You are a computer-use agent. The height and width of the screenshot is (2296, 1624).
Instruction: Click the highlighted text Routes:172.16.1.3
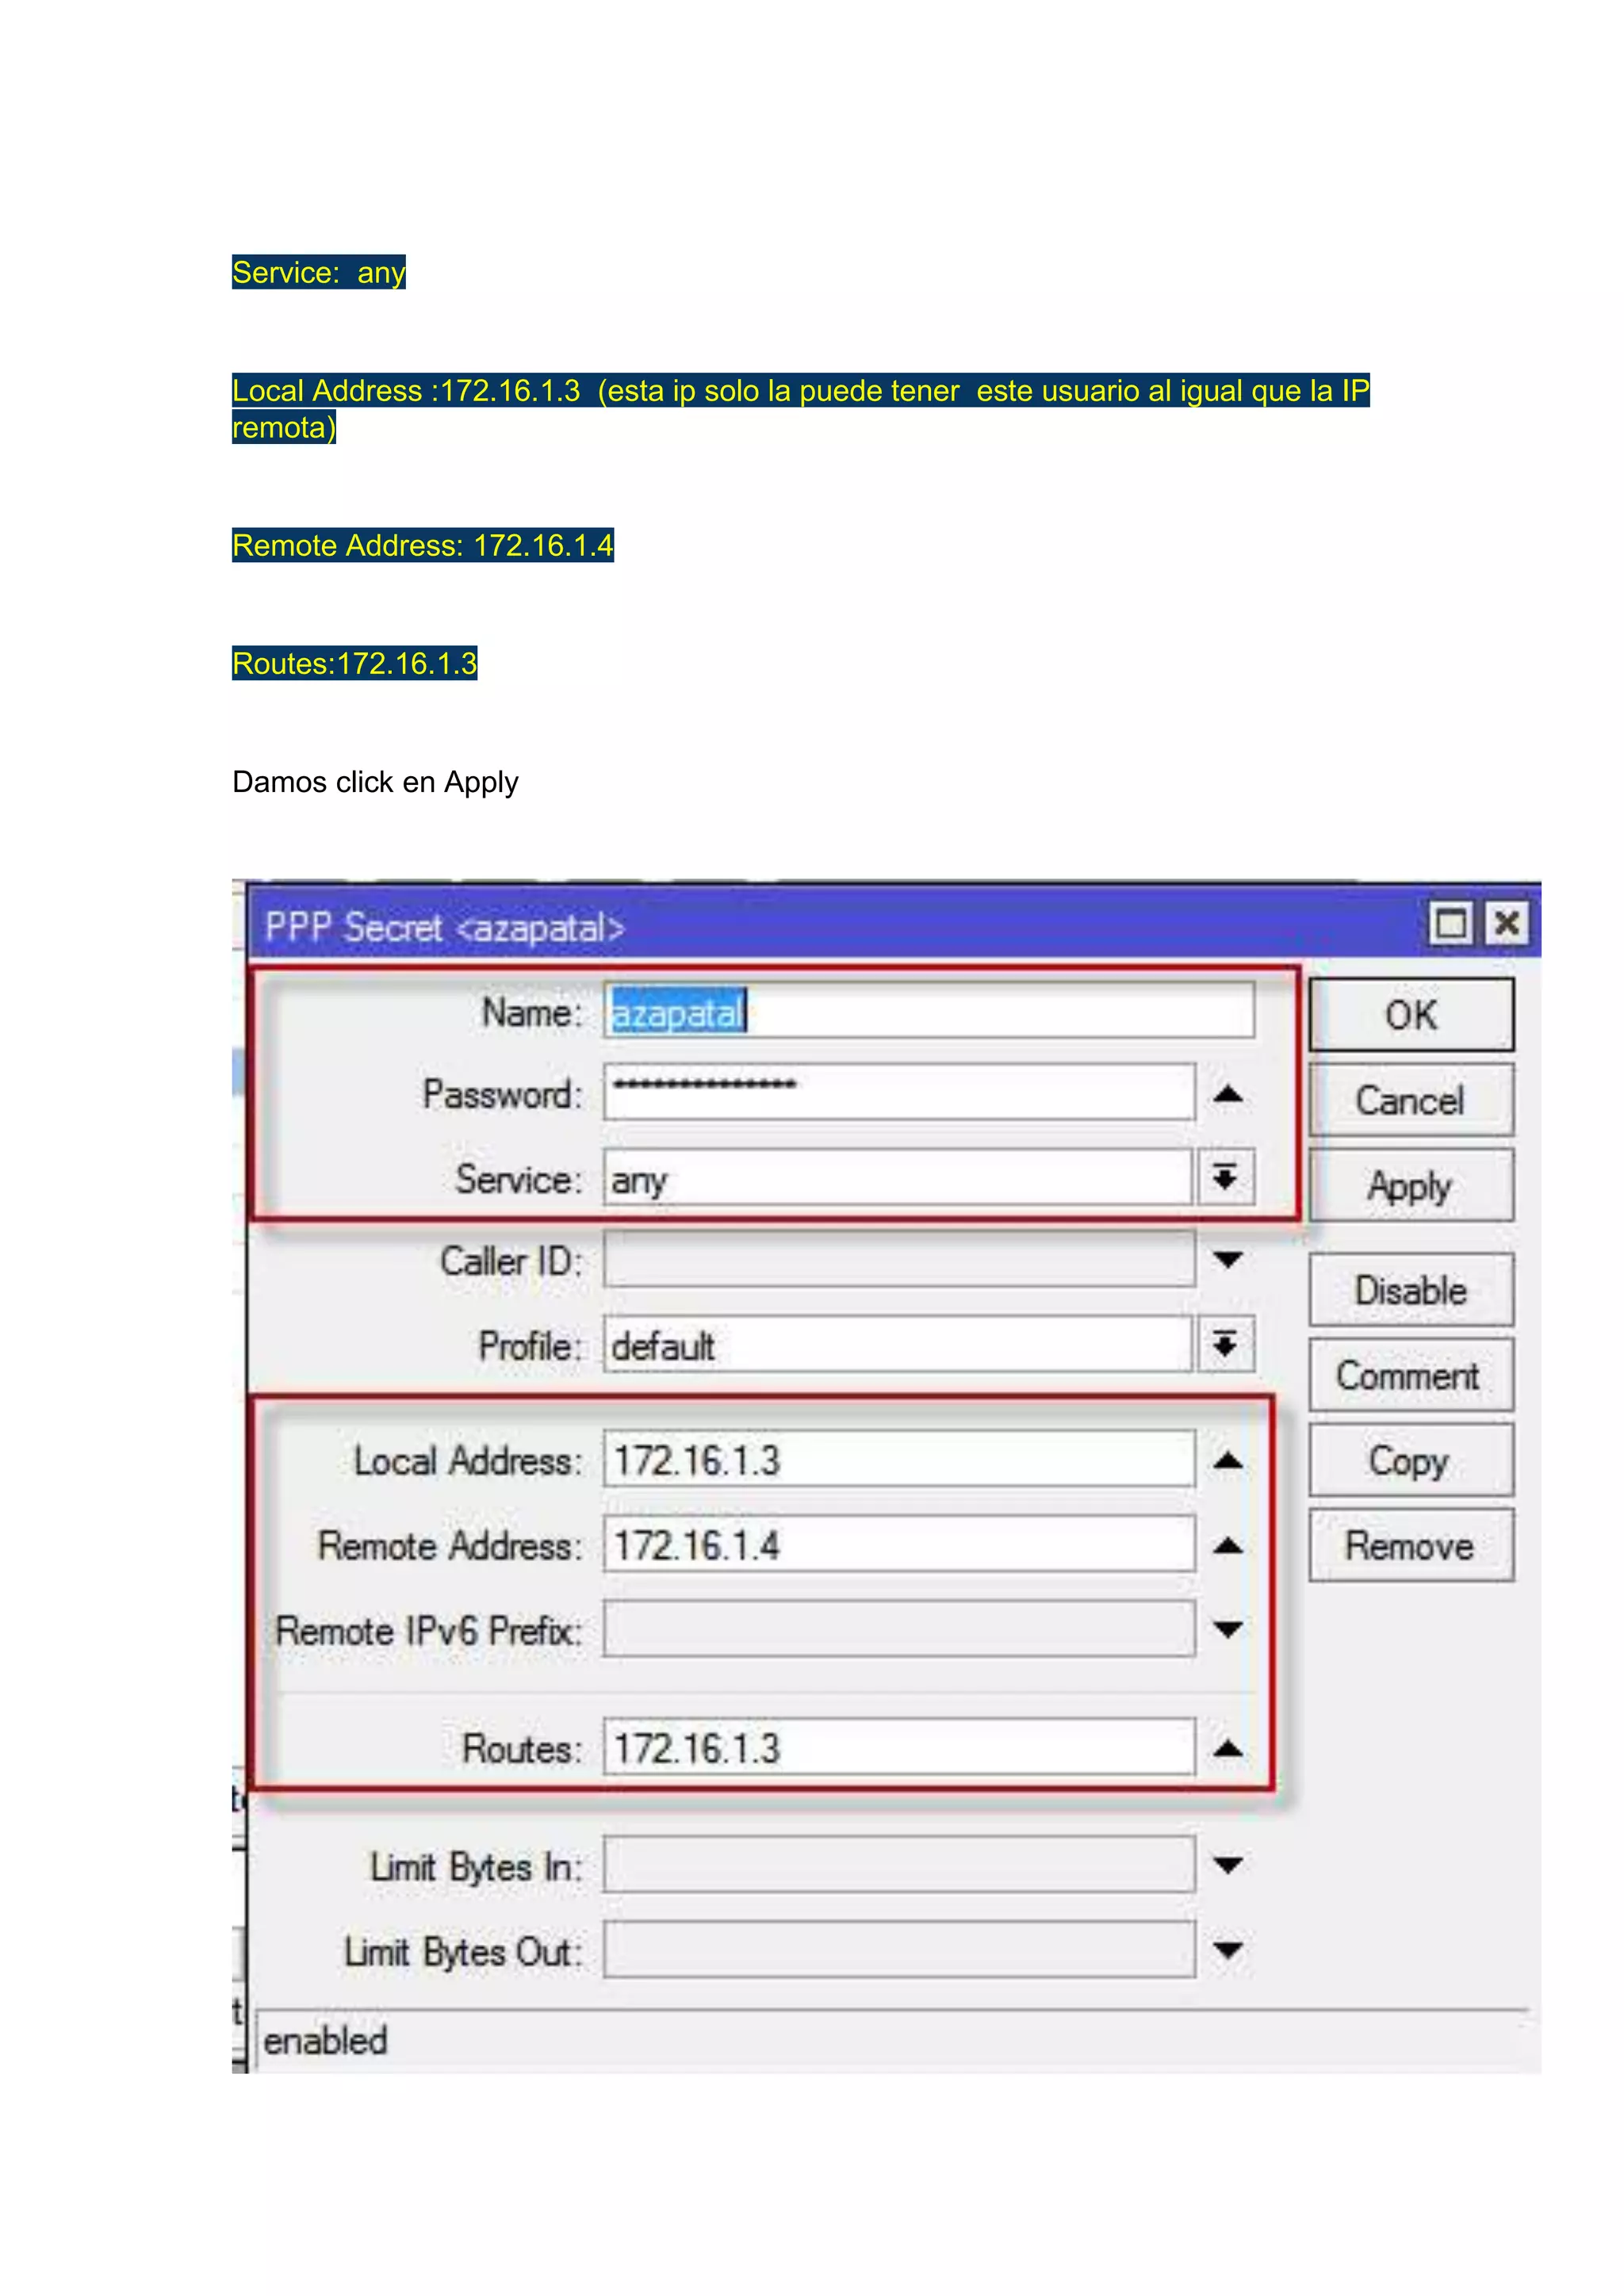tap(355, 663)
